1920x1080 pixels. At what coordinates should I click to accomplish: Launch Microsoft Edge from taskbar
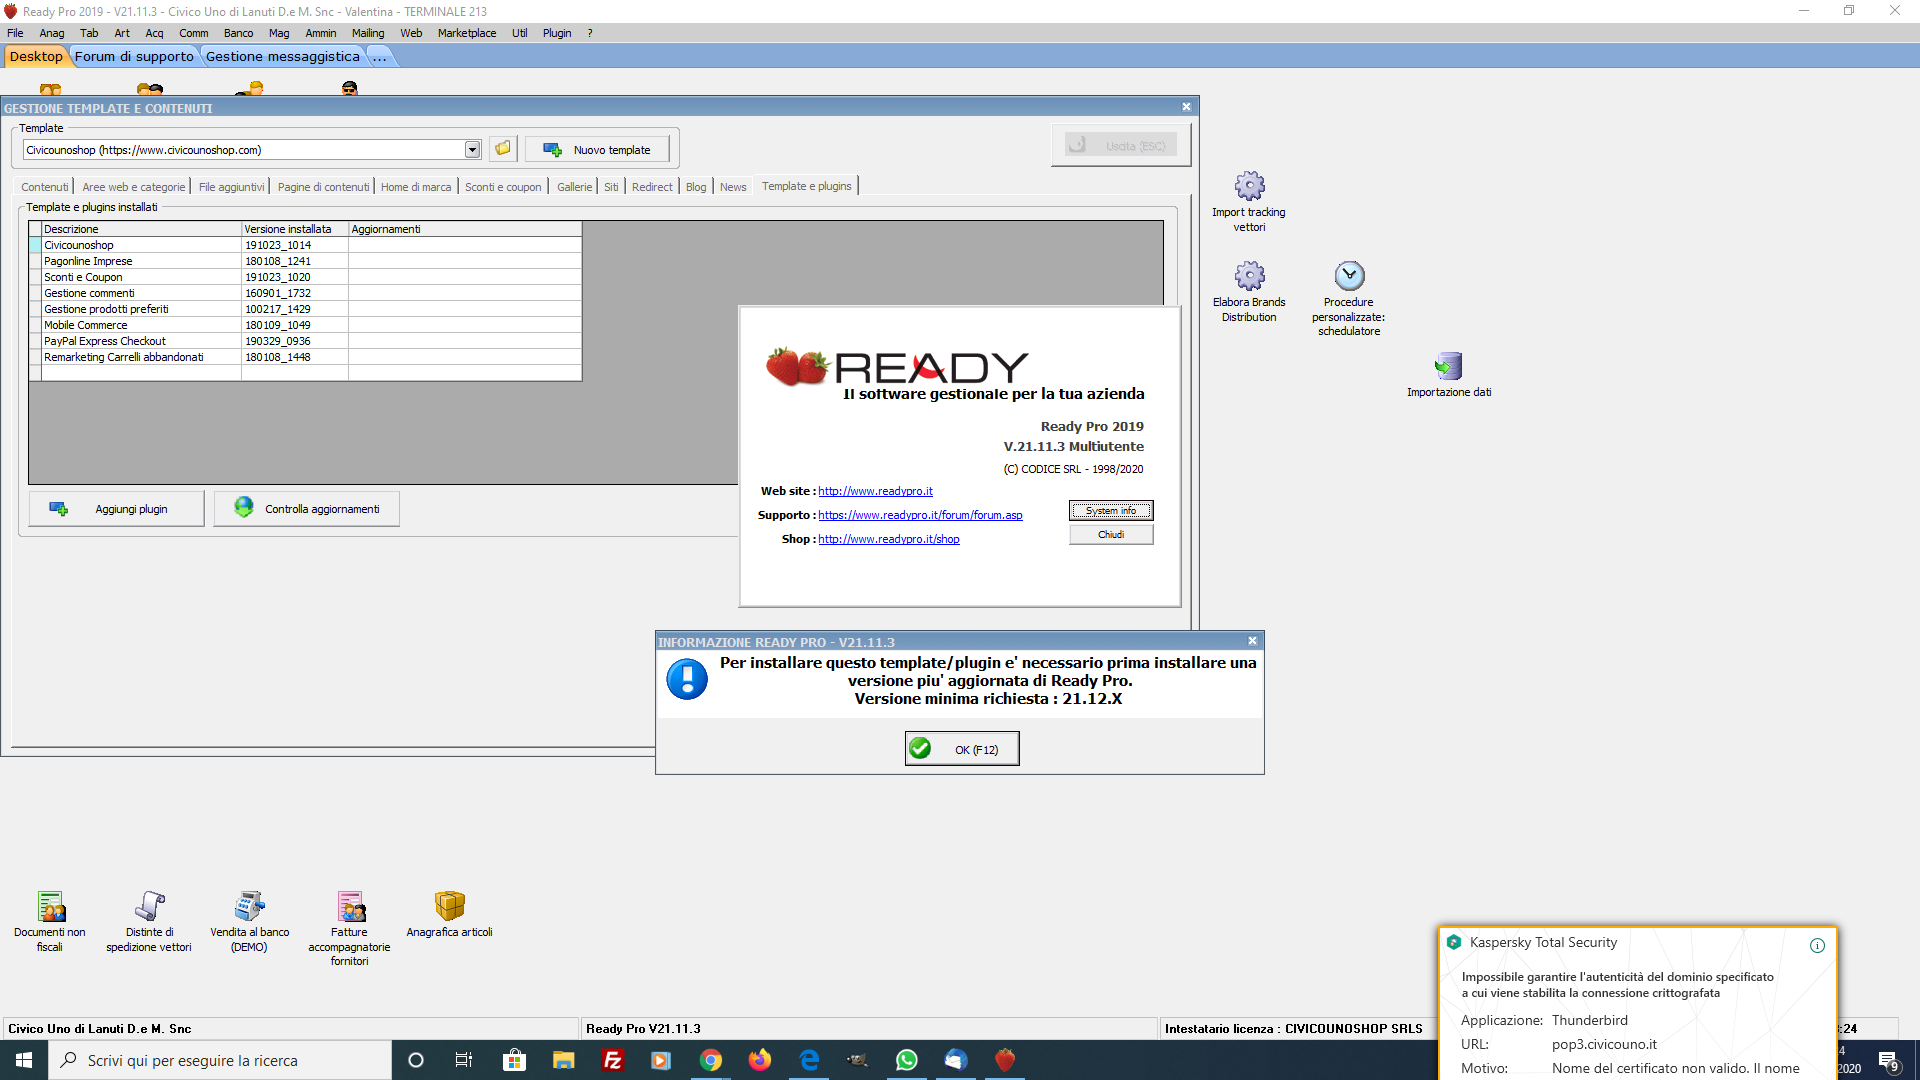click(809, 1060)
